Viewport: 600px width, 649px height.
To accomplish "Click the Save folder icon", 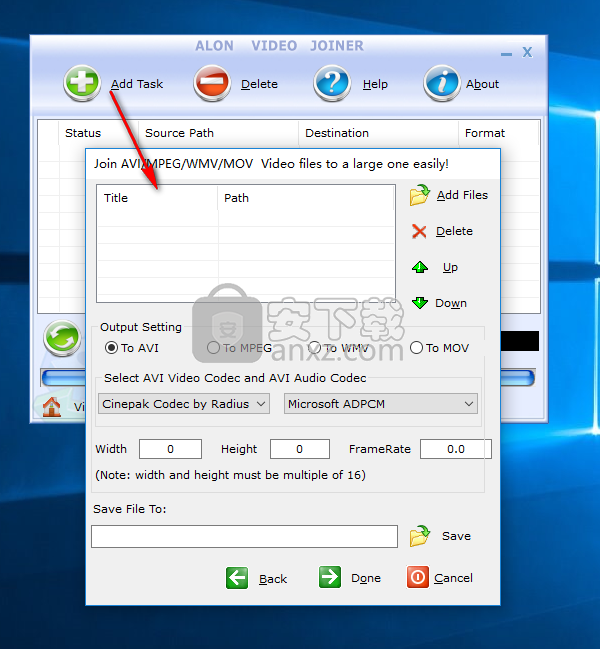I will (x=420, y=536).
